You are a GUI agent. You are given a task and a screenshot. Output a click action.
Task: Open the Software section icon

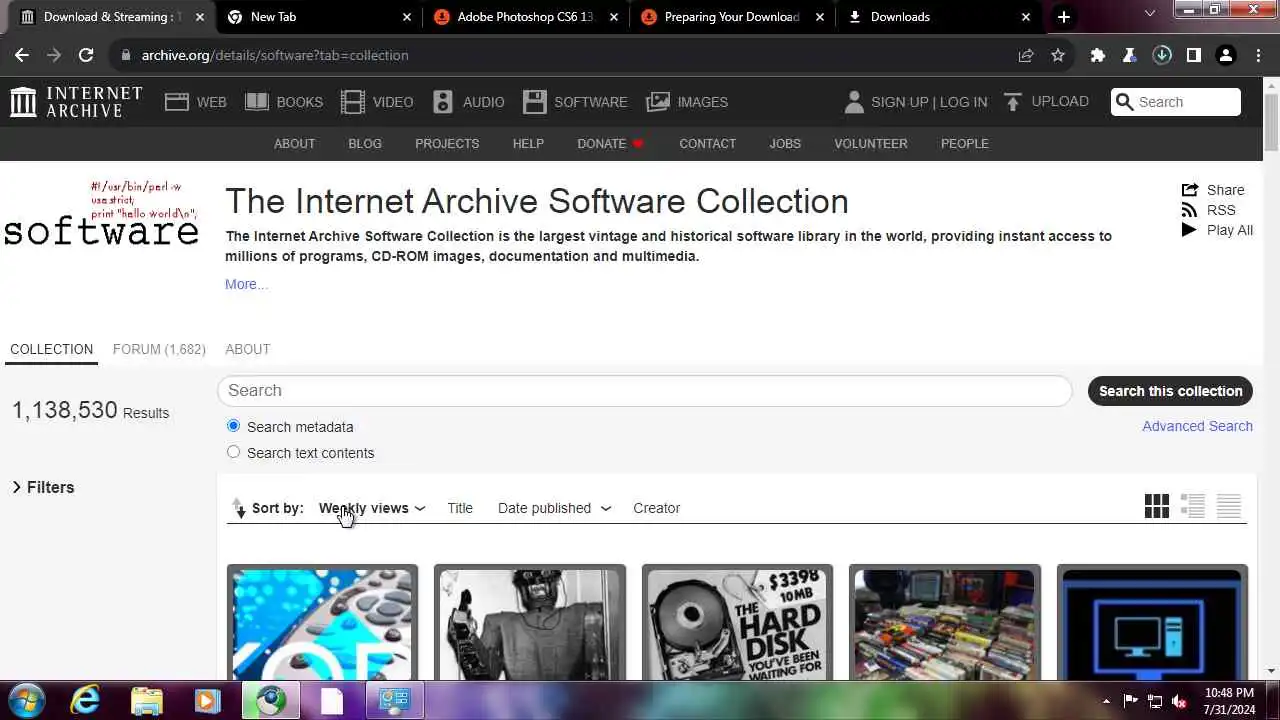[535, 102]
